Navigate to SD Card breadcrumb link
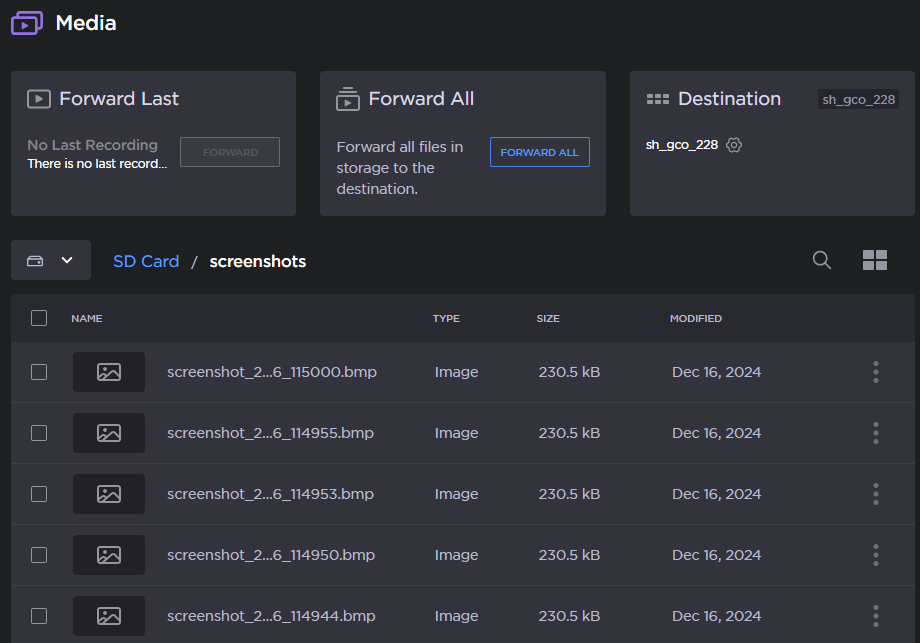The height and width of the screenshot is (643, 920). point(146,261)
